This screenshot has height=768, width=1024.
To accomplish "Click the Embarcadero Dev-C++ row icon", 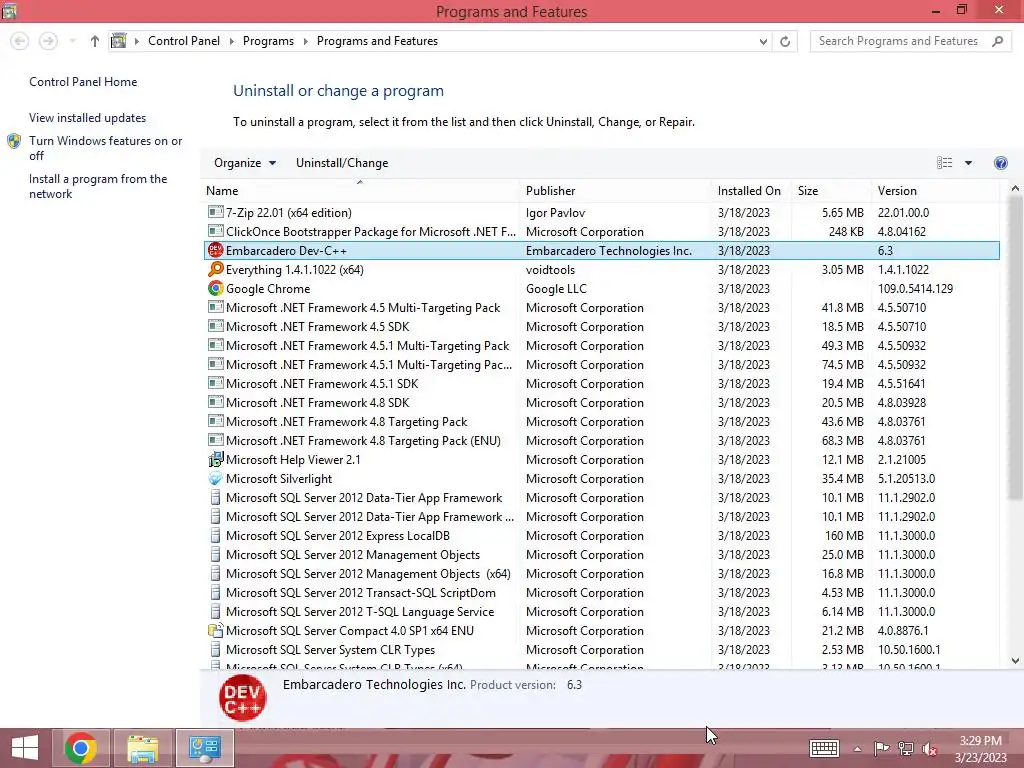I will click(x=216, y=250).
